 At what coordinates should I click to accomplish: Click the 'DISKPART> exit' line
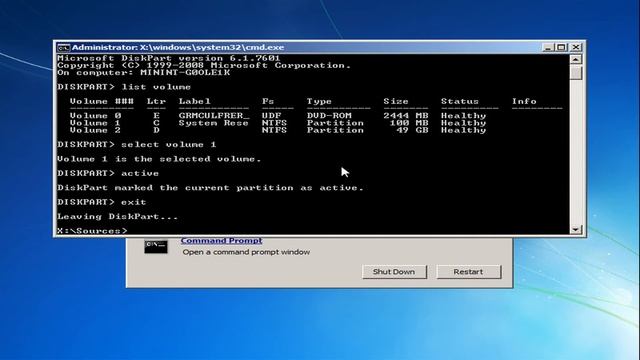pos(102,202)
